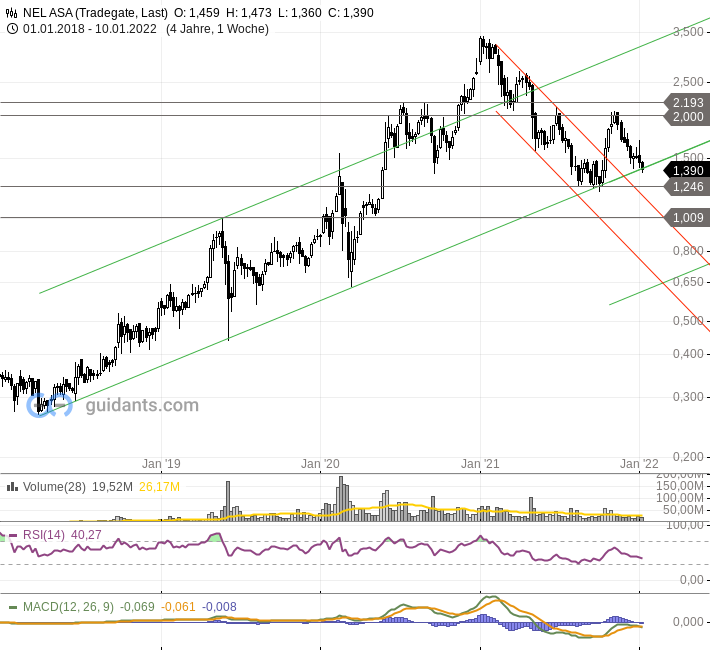This screenshot has height=650, width=710.
Task: Click the RSI purple line icon
Action: 13,535
